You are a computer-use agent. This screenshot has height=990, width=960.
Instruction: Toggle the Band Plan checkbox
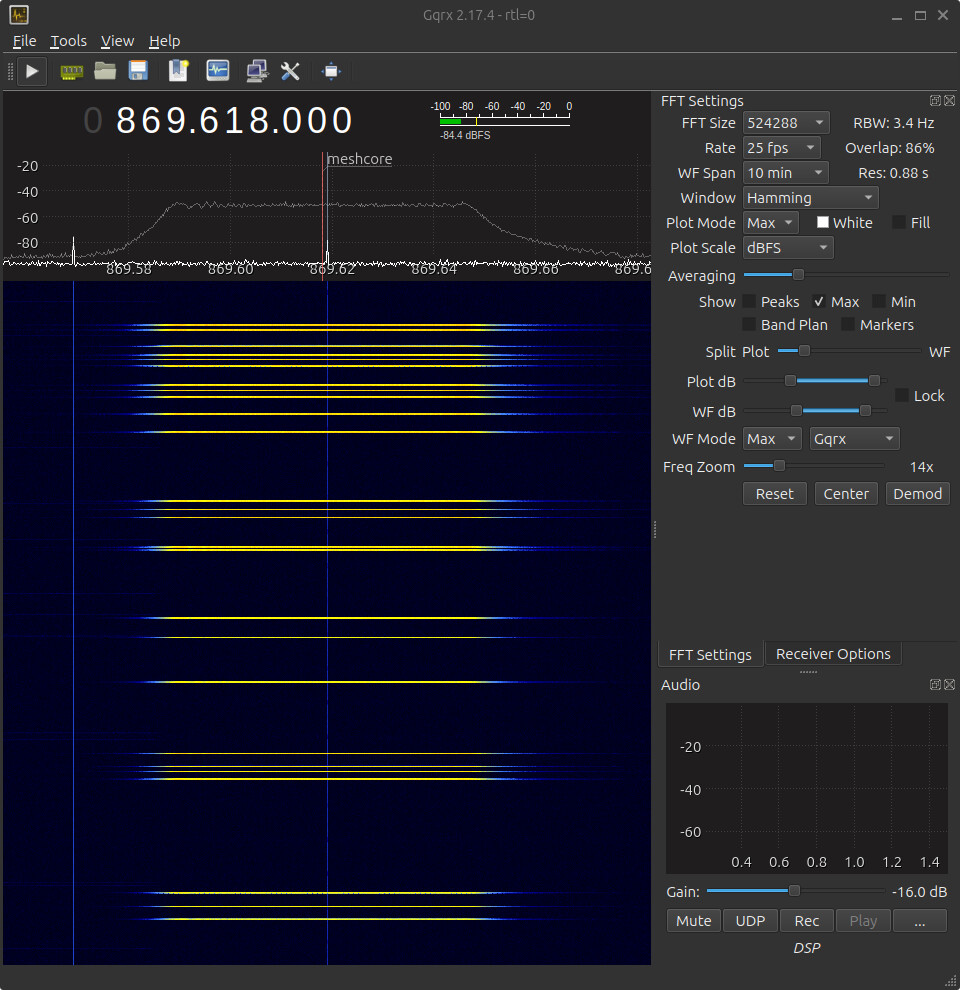(749, 325)
